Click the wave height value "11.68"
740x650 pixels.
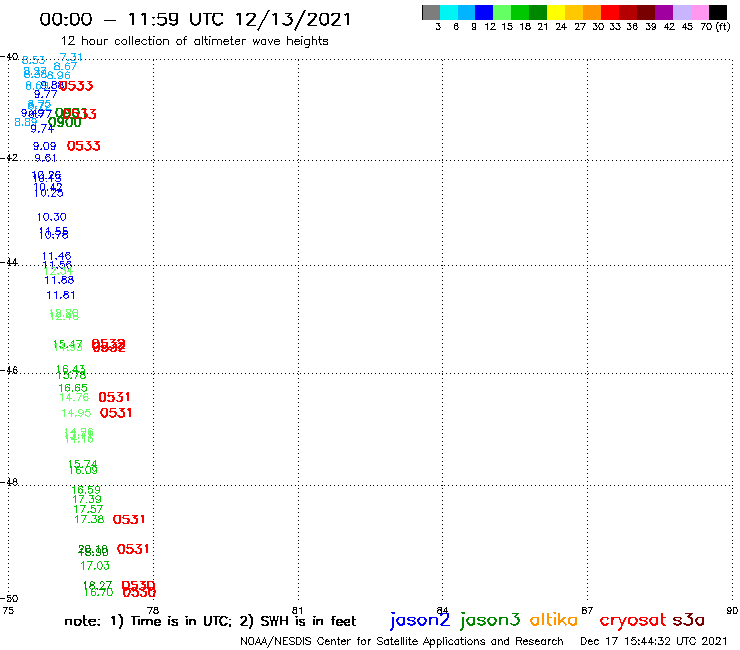[x=59, y=280]
